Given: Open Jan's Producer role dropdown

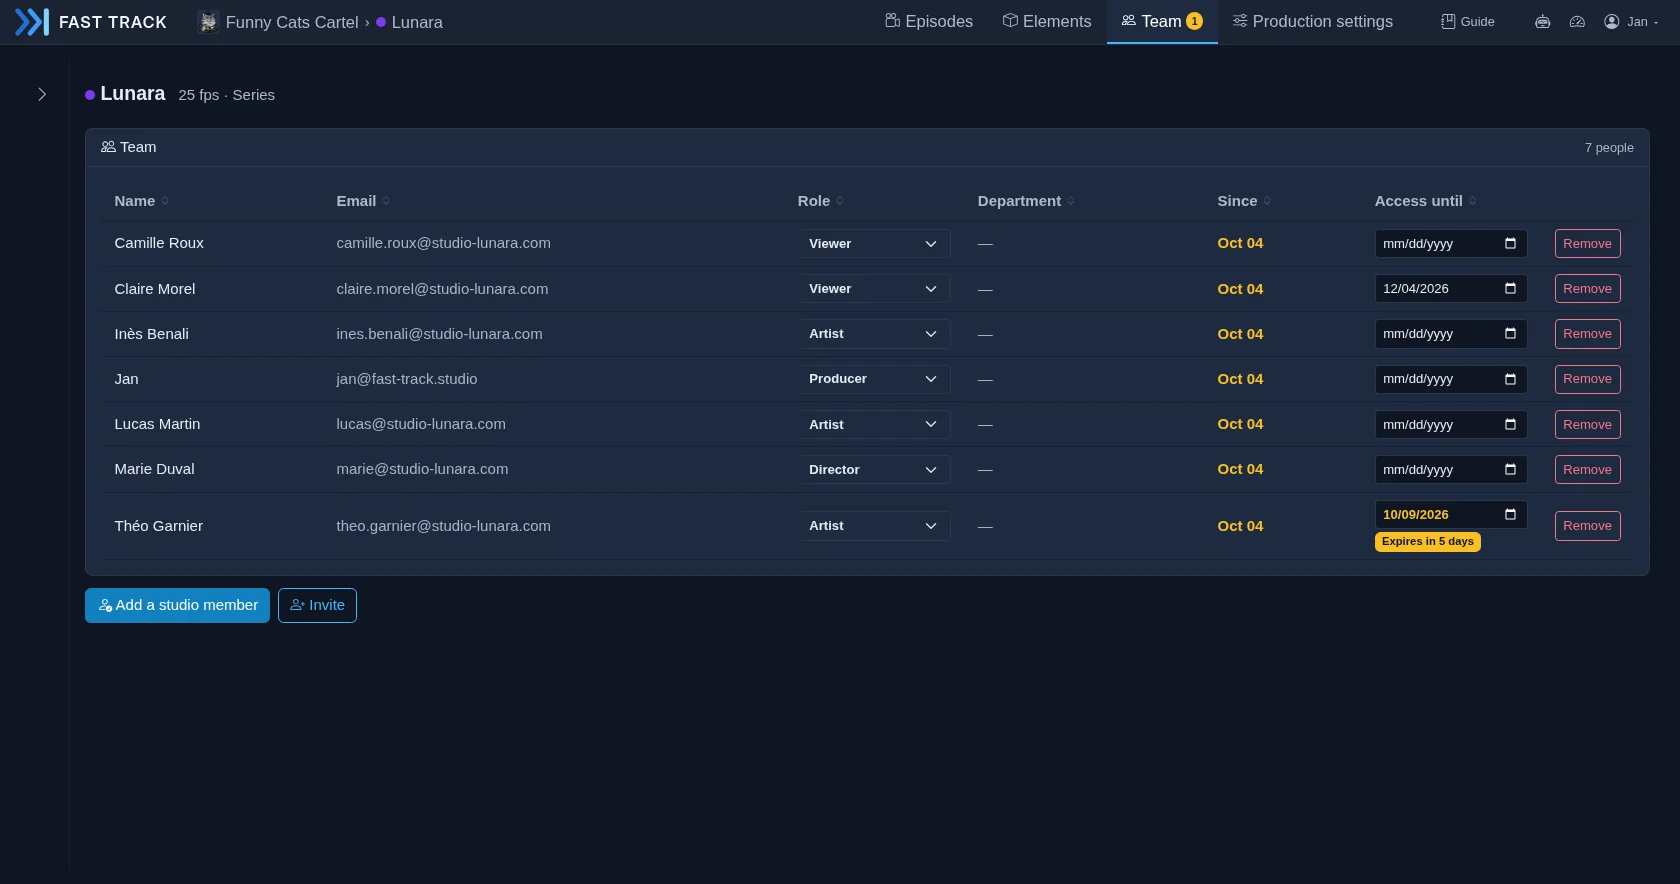Looking at the screenshot, I should (874, 379).
